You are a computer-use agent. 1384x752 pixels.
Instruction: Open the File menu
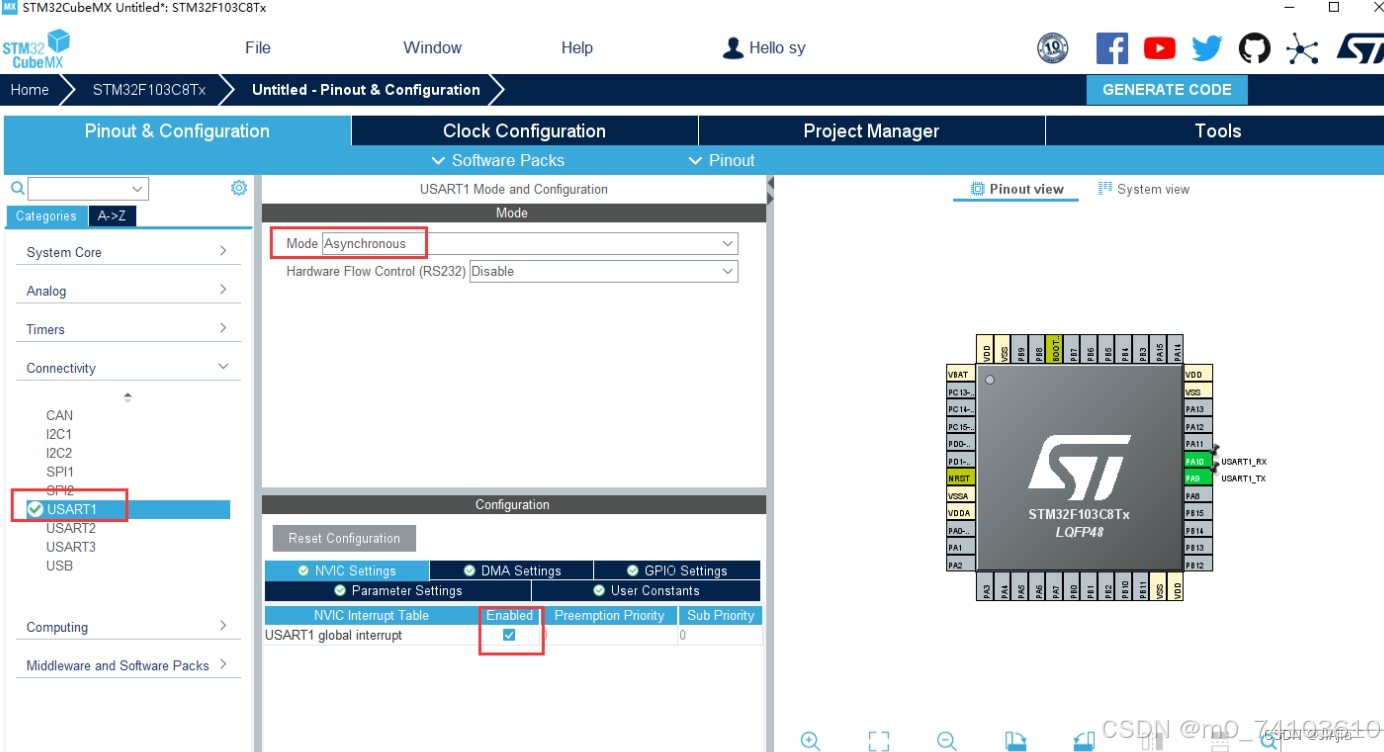coord(258,48)
